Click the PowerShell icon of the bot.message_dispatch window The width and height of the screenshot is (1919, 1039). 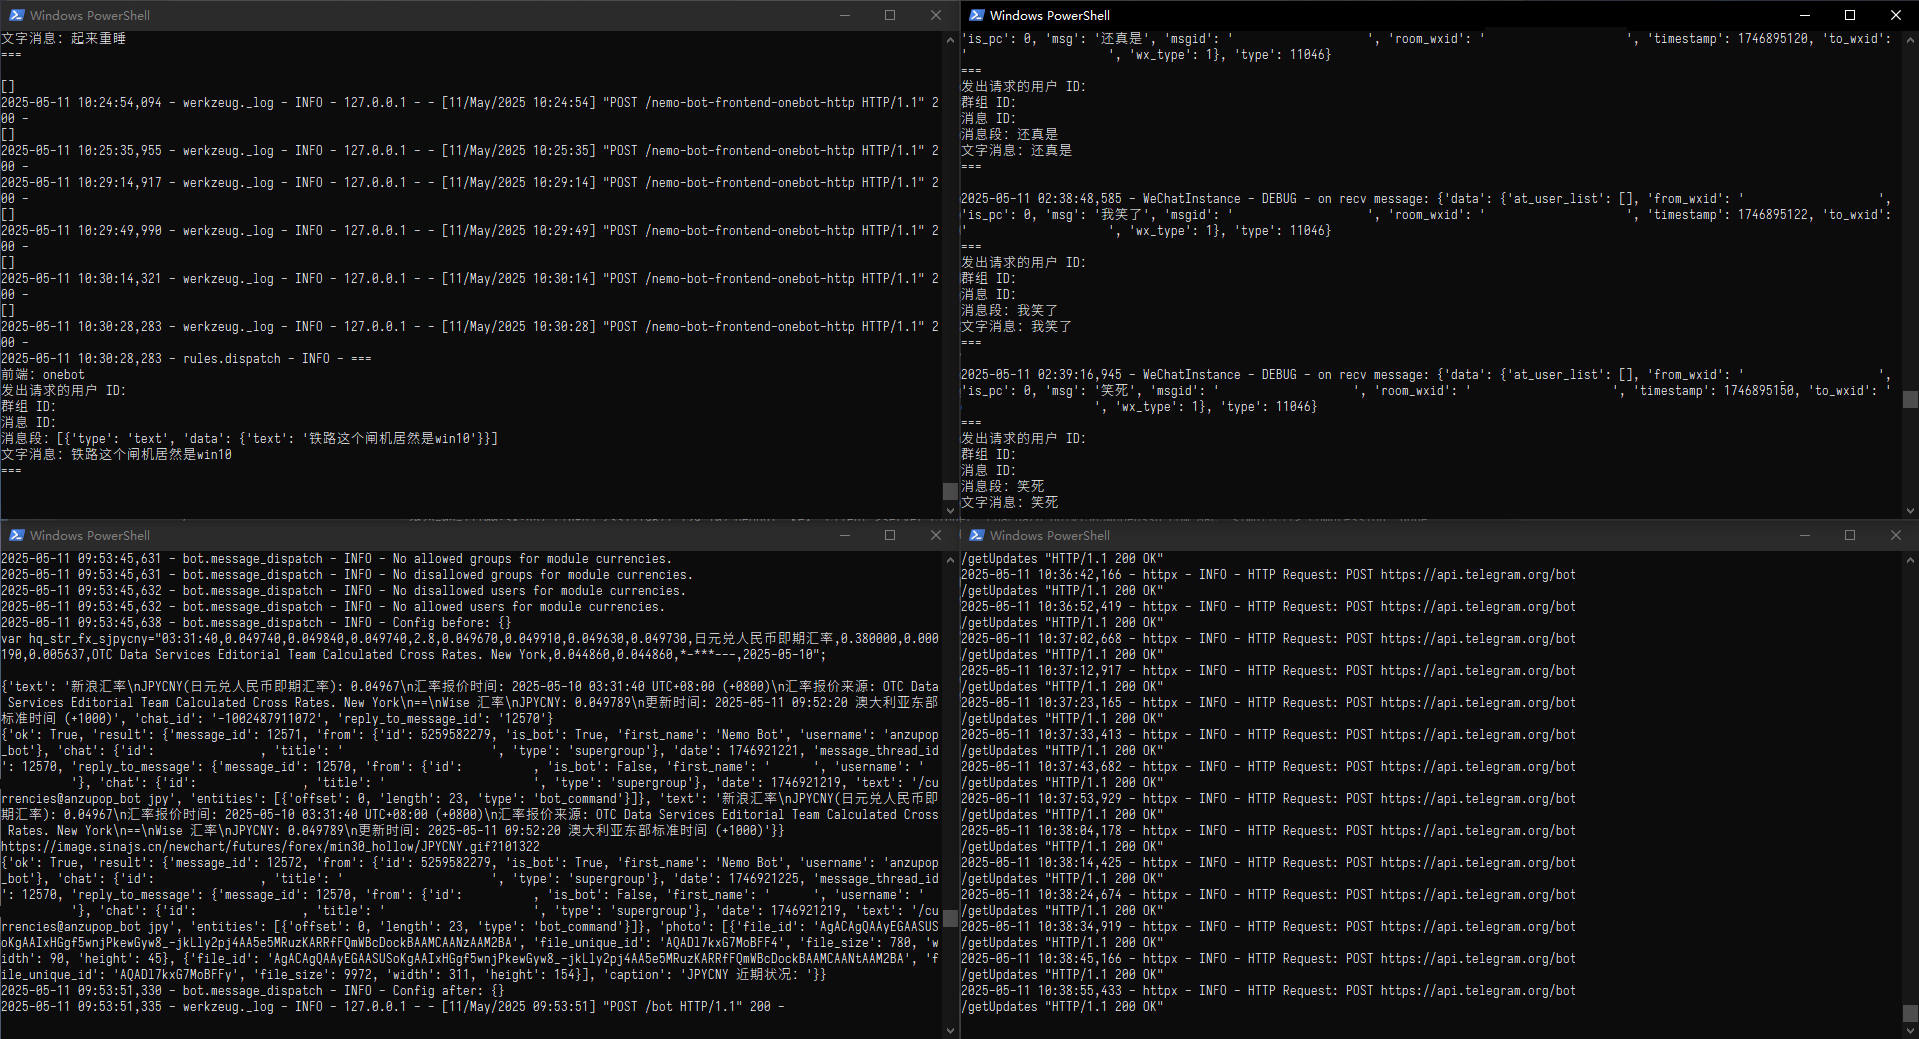[16, 535]
